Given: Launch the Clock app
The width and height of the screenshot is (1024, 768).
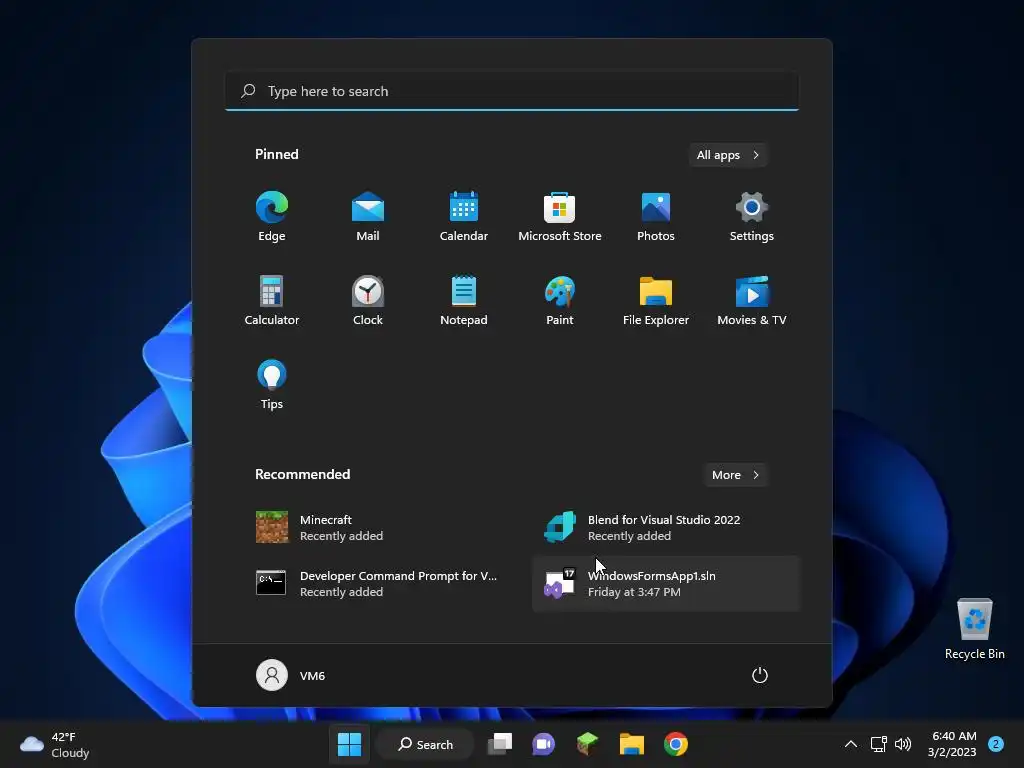Looking at the screenshot, I should [x=368, y=300].
